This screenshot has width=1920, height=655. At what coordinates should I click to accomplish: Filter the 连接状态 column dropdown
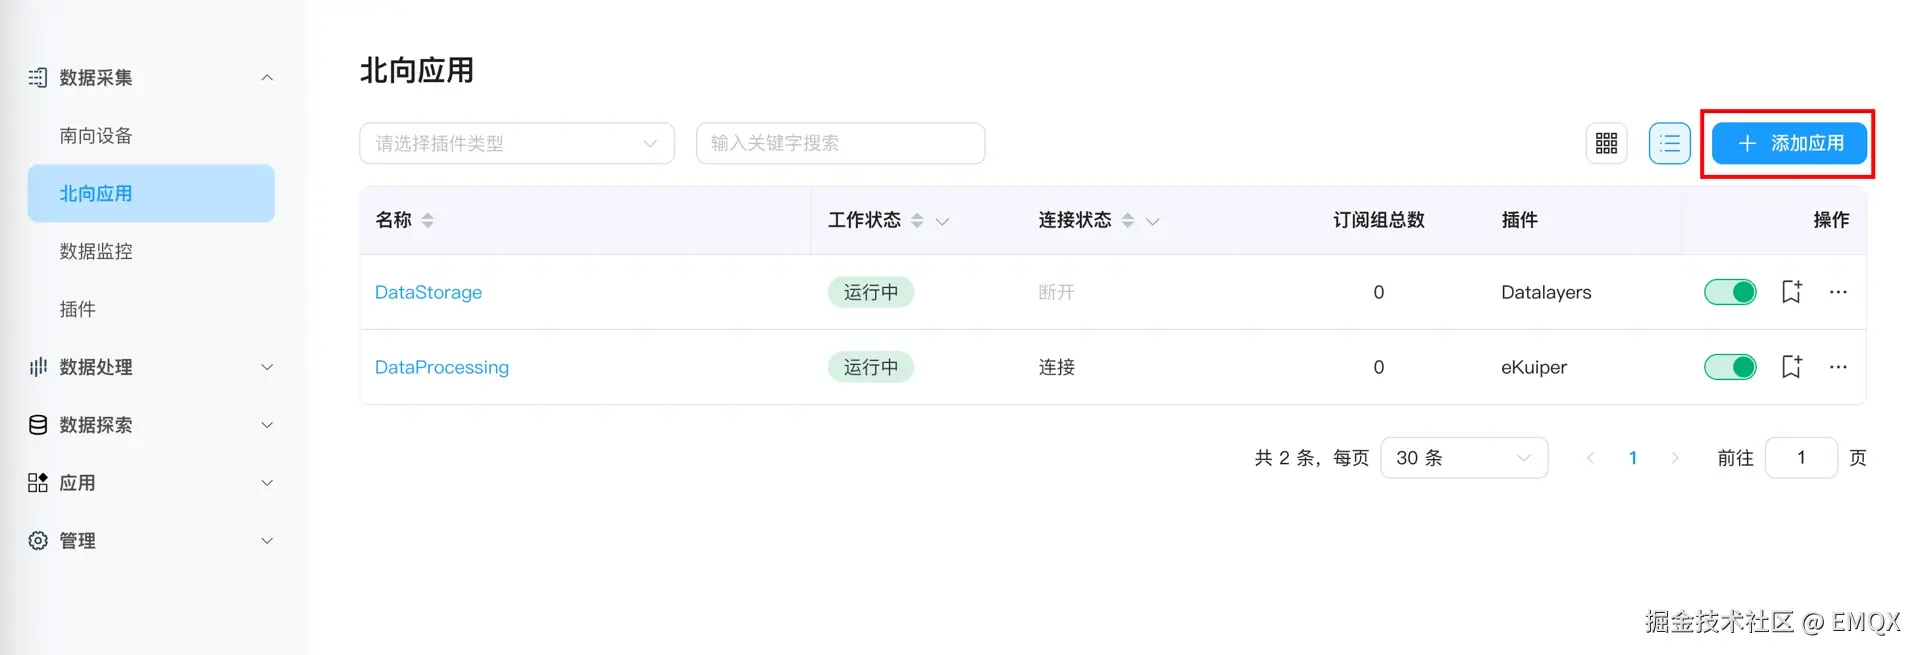click(x=1153, y=221)
